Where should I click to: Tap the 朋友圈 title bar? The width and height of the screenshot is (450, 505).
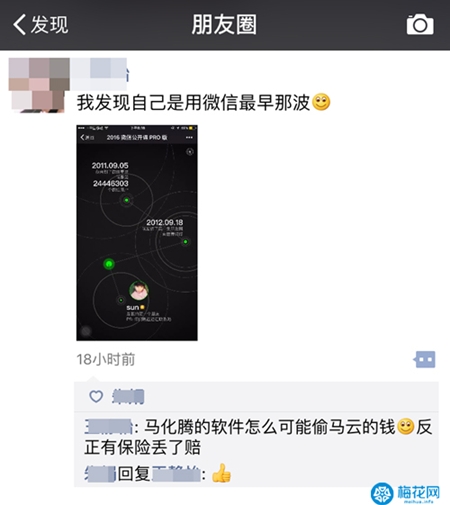coord(224,25)
